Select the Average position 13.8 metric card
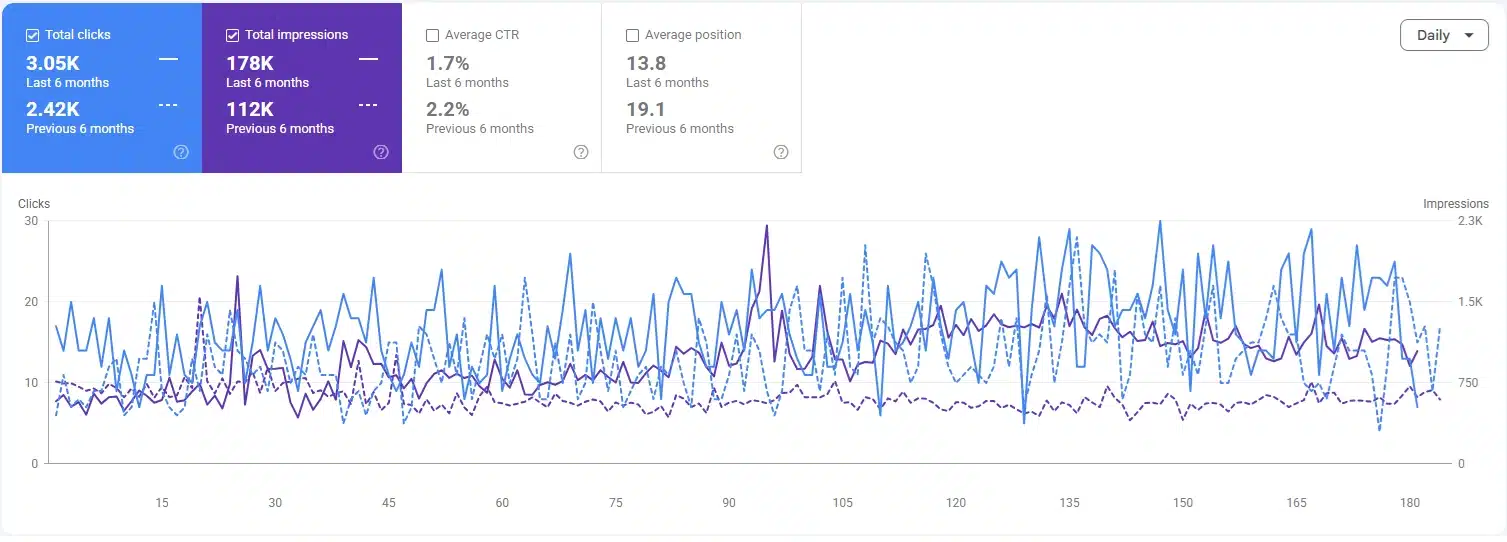Viewport: 1507px width, 542px height. [x=701, y=88]
